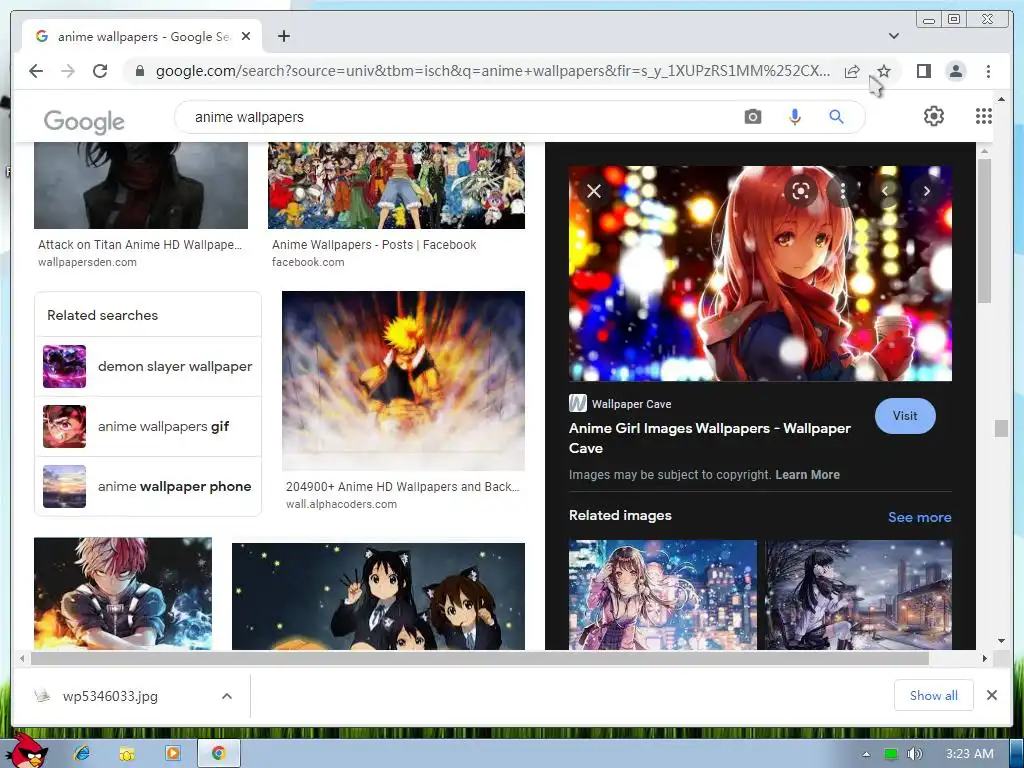Open Anime Wallpapers Facebook thumbnail
Screen dimensions: 1024x768
click(x=396, y=185)
